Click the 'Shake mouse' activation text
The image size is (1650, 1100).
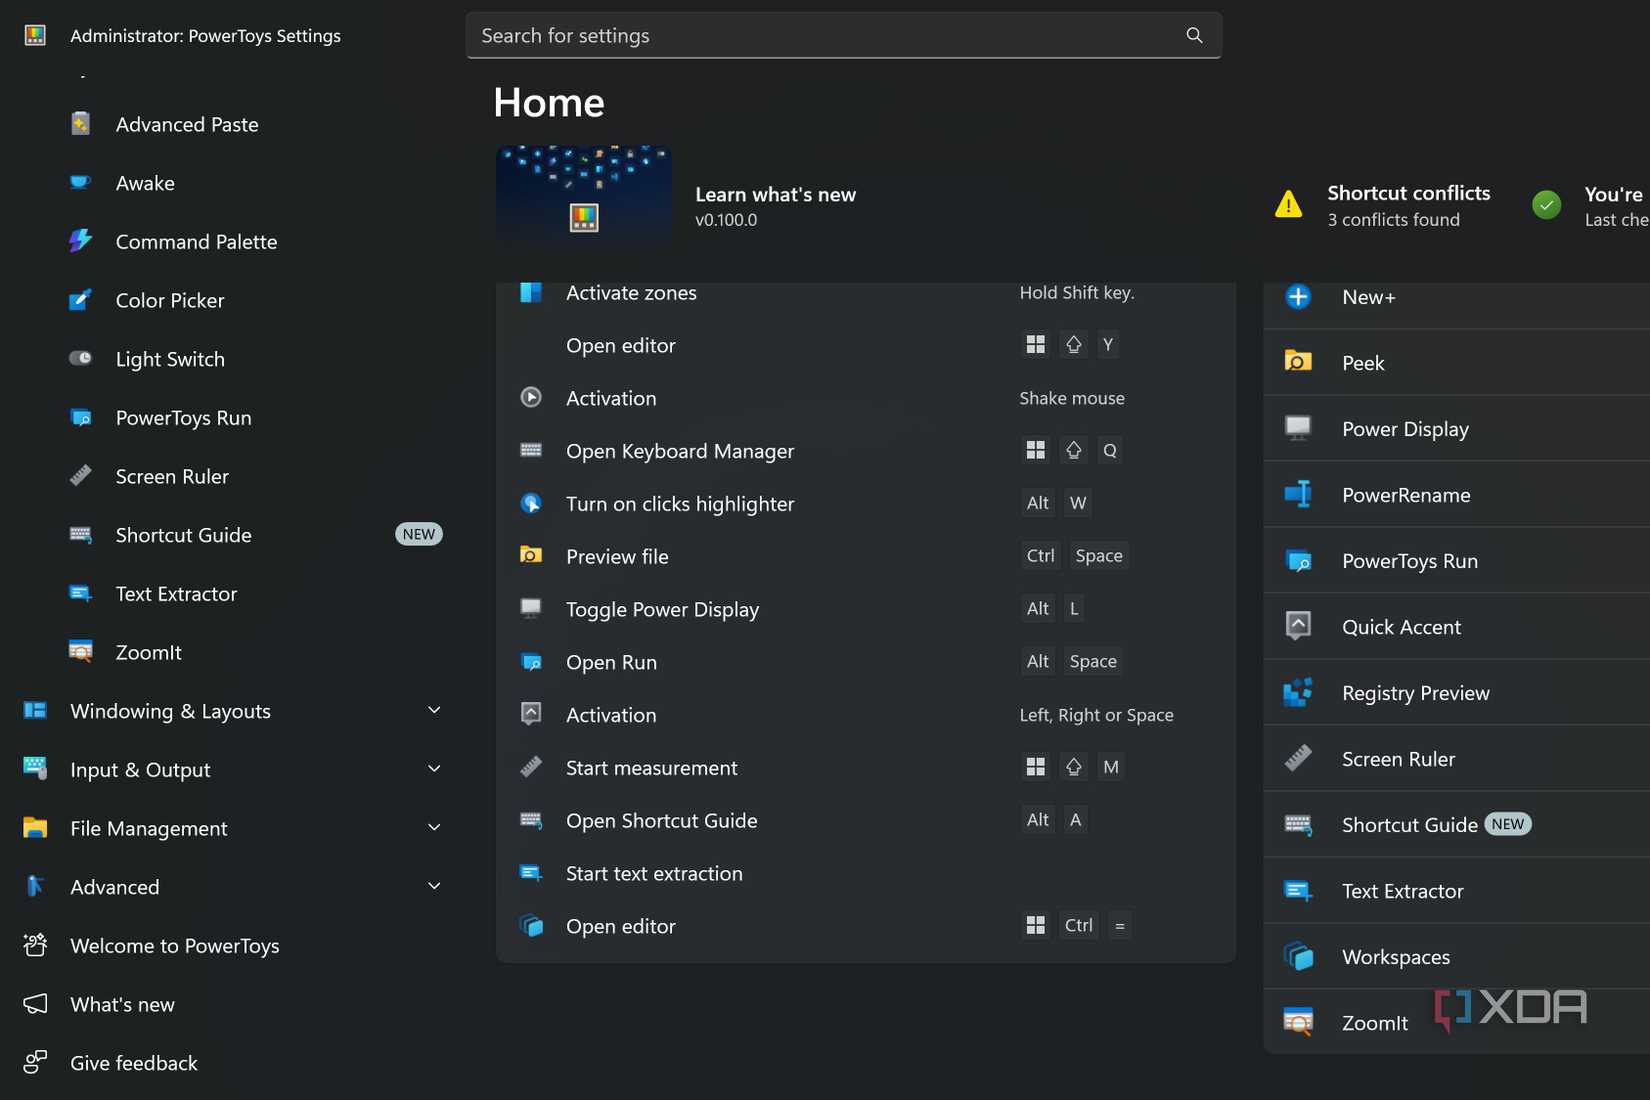pyautogui.click(x=1071, y=398)
